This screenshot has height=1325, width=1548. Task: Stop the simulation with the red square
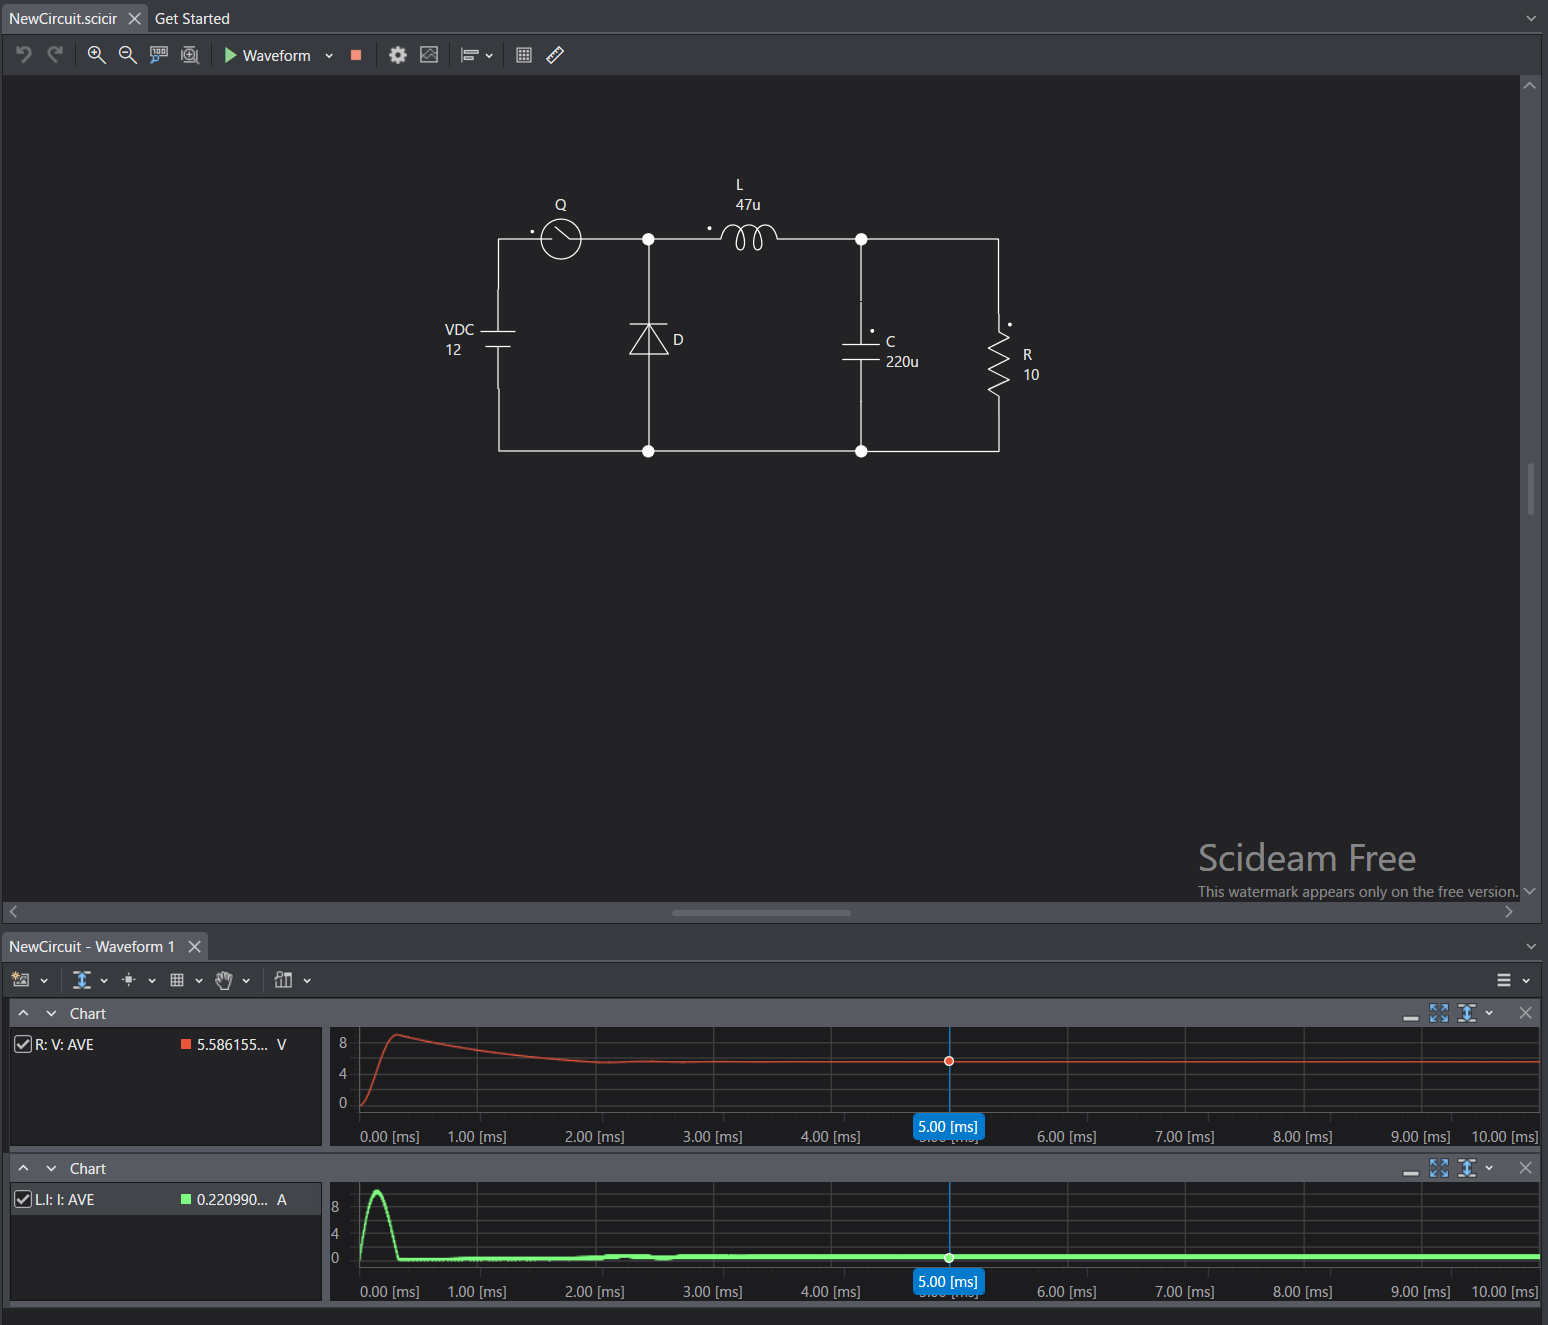coord(356,55)
